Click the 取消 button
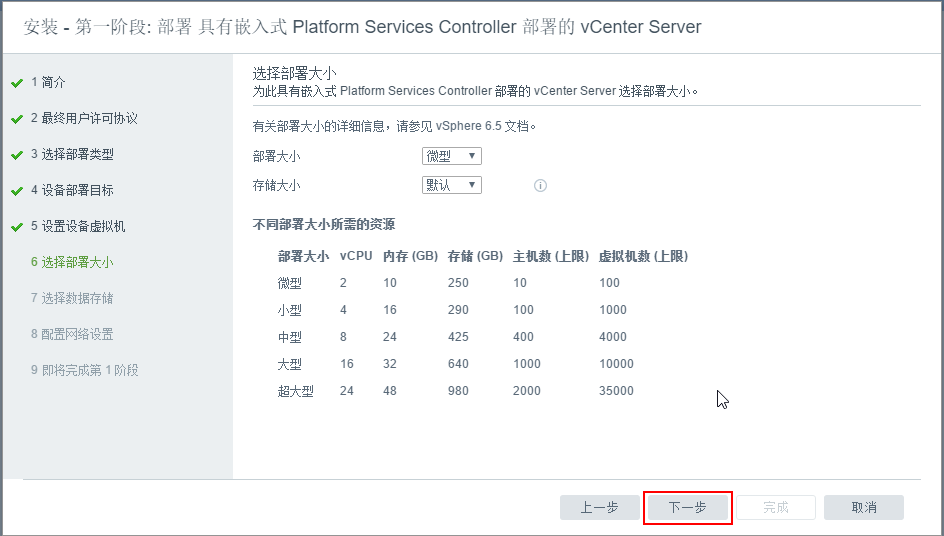The height and width of the screenshot is (536, 944). (864, 508)
